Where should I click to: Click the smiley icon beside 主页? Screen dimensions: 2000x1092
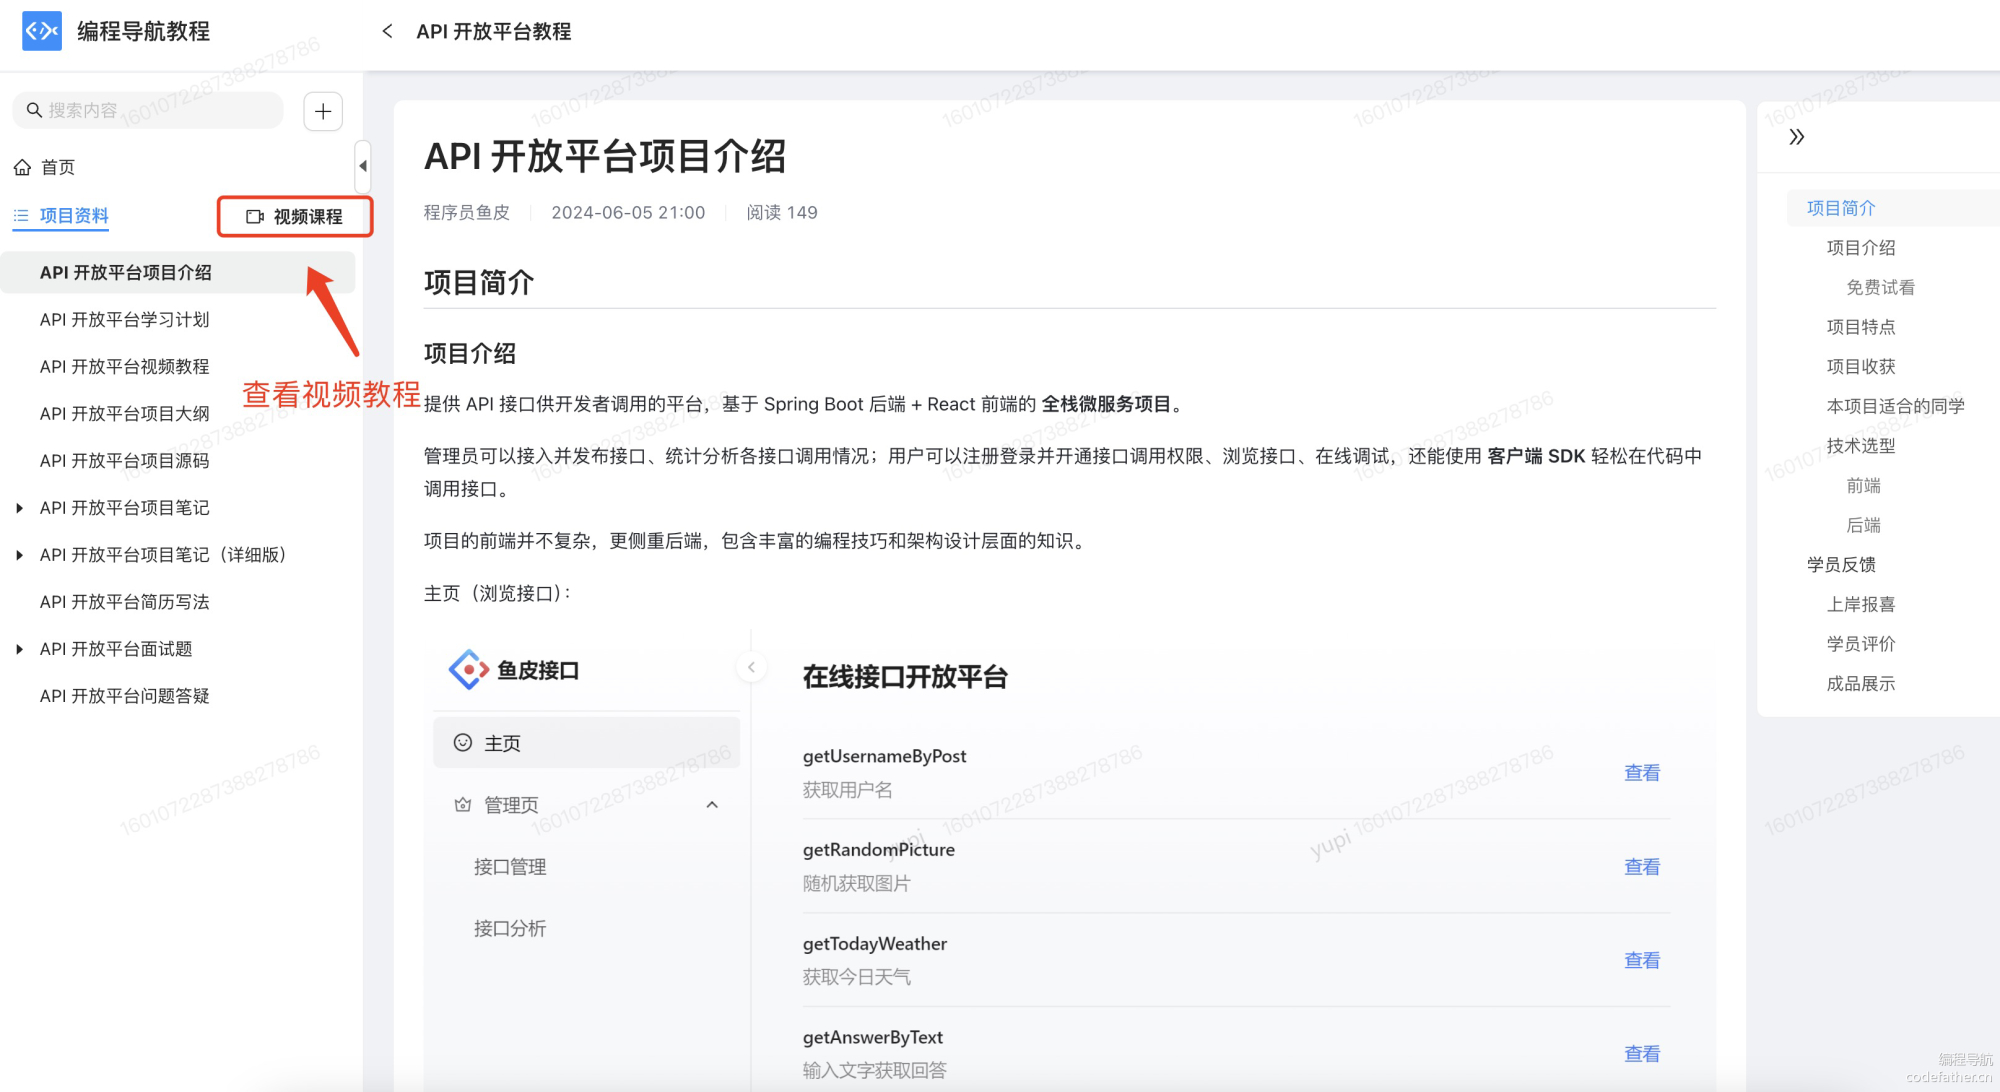(x=463, y=742)
